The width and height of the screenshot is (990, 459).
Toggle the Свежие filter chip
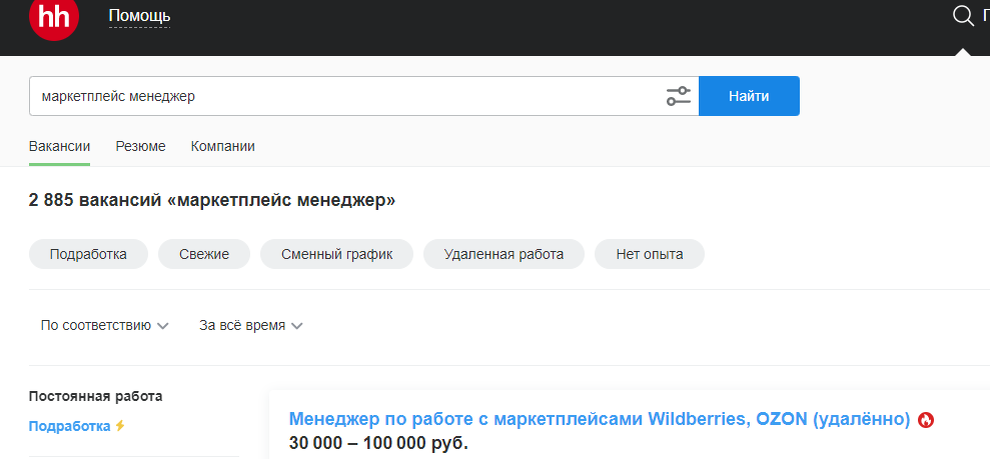(204, 254)
